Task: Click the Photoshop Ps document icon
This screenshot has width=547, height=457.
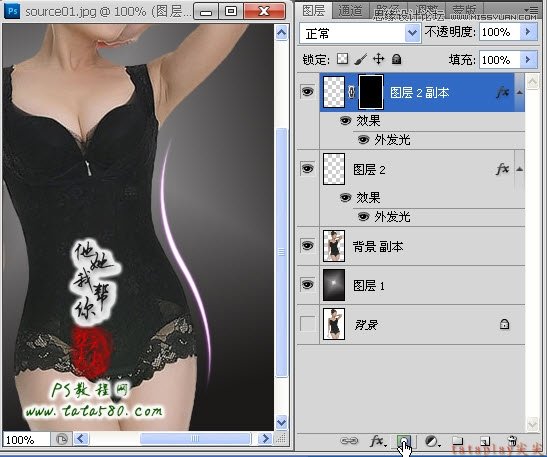Action: (13, 11)
